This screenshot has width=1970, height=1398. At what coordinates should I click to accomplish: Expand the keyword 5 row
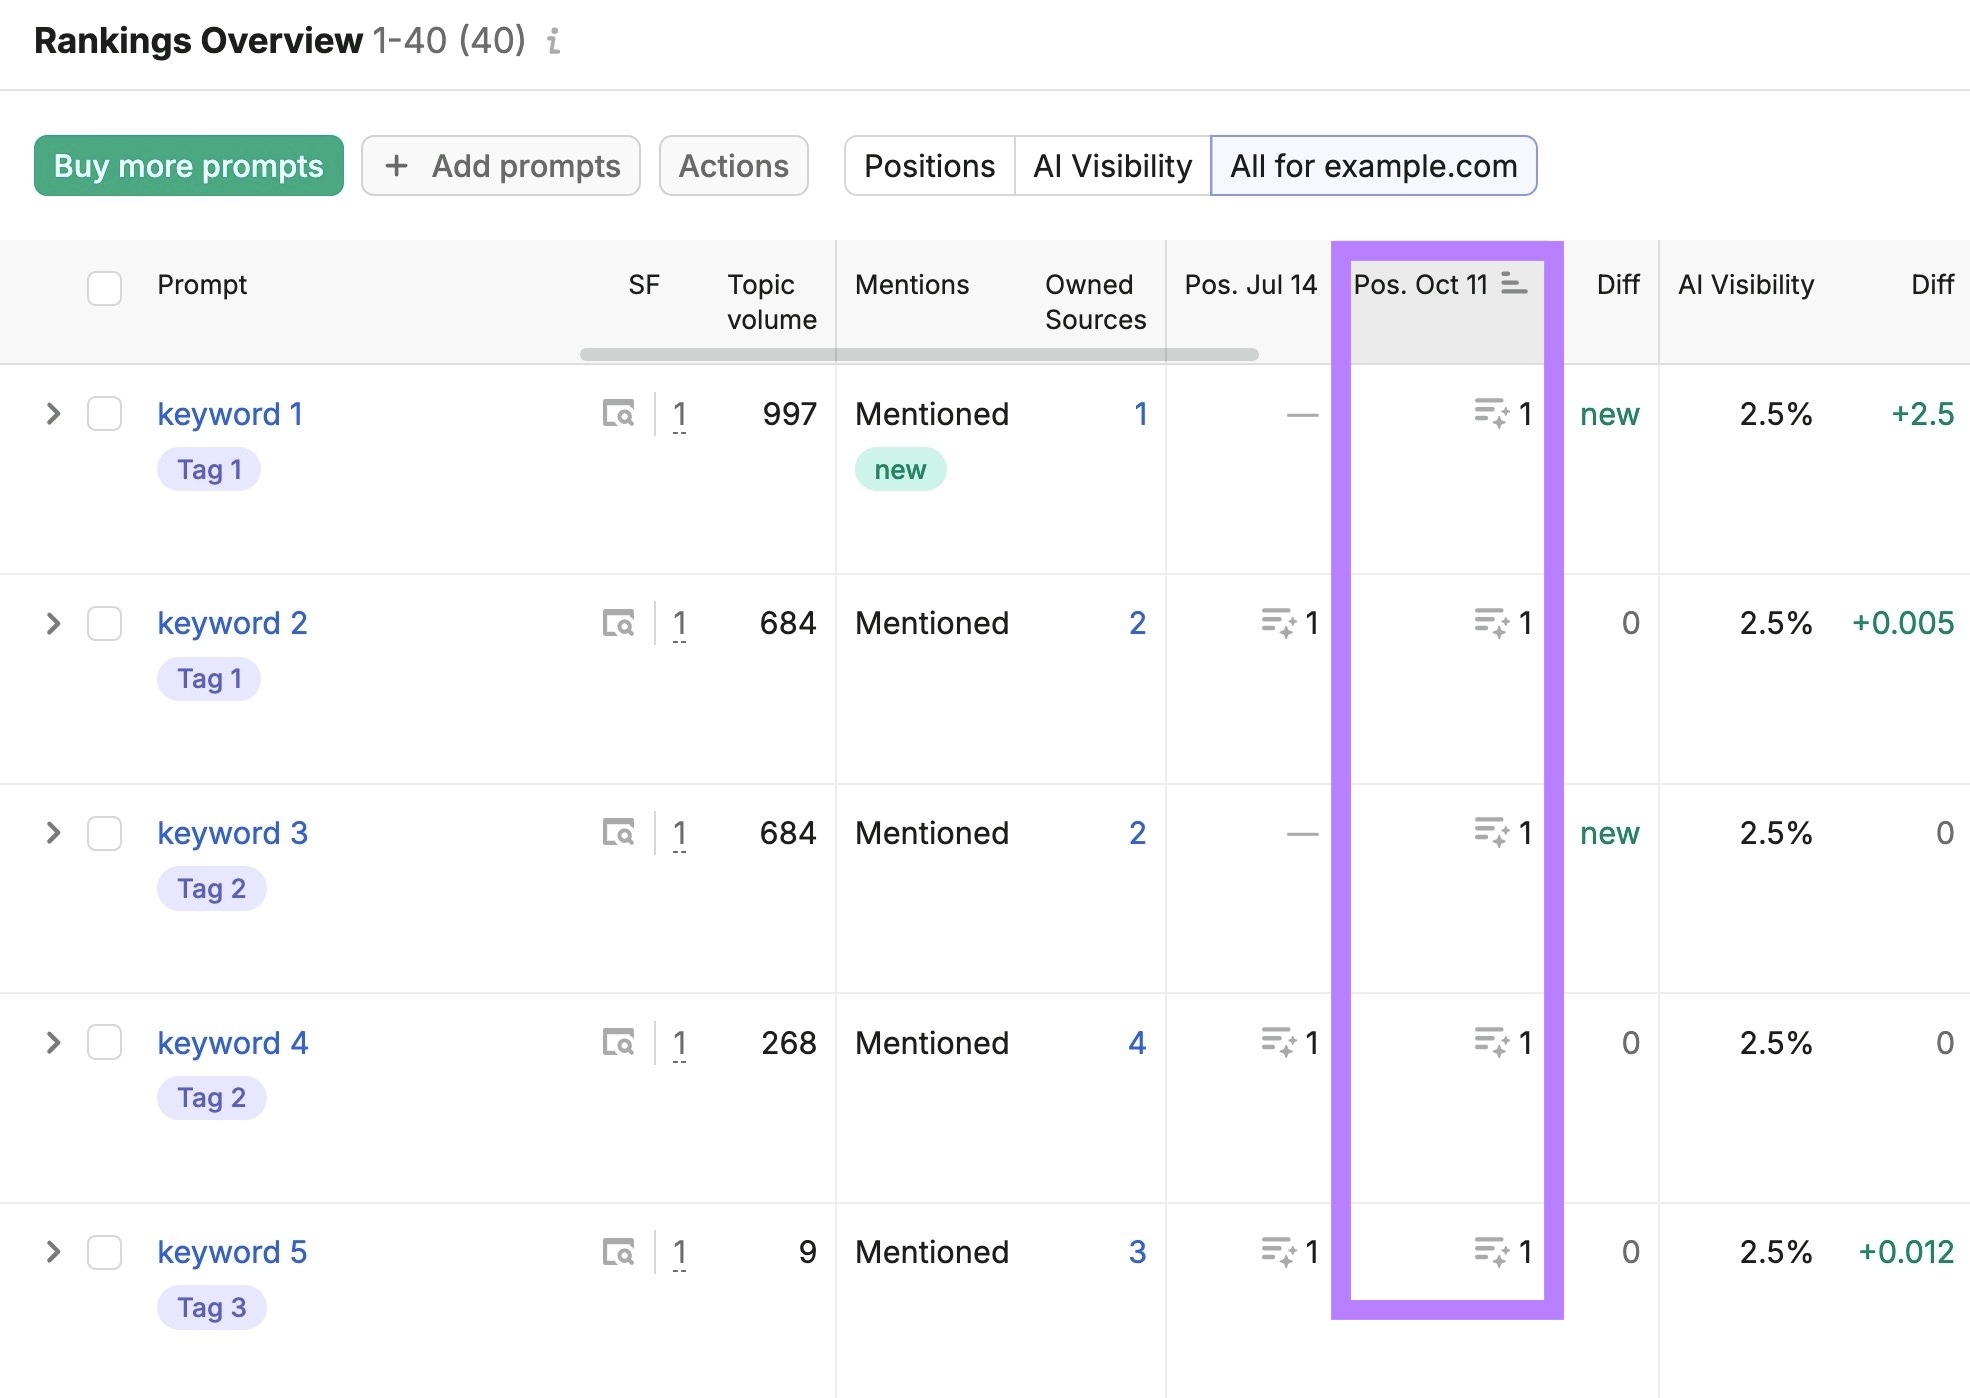point(54,1252)
